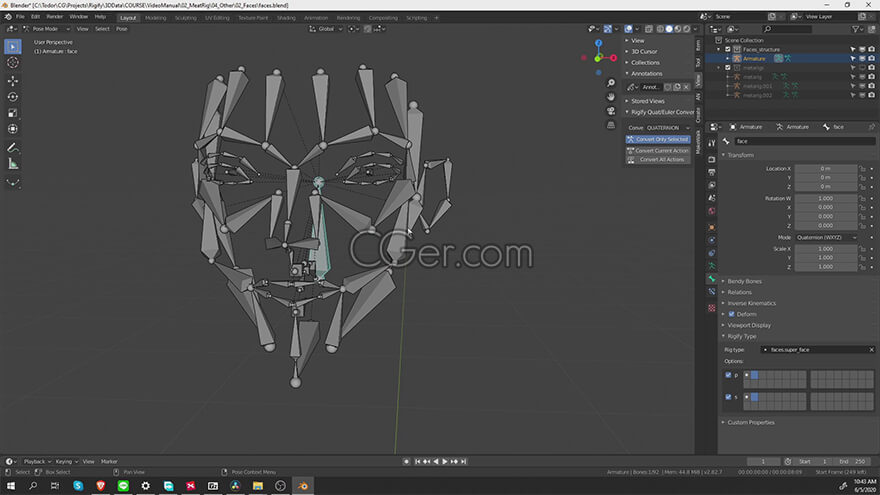This screenshot has height=495, width=880.
Task: Click the red X axis on navigation gizmo
Action: pos(613,58)
